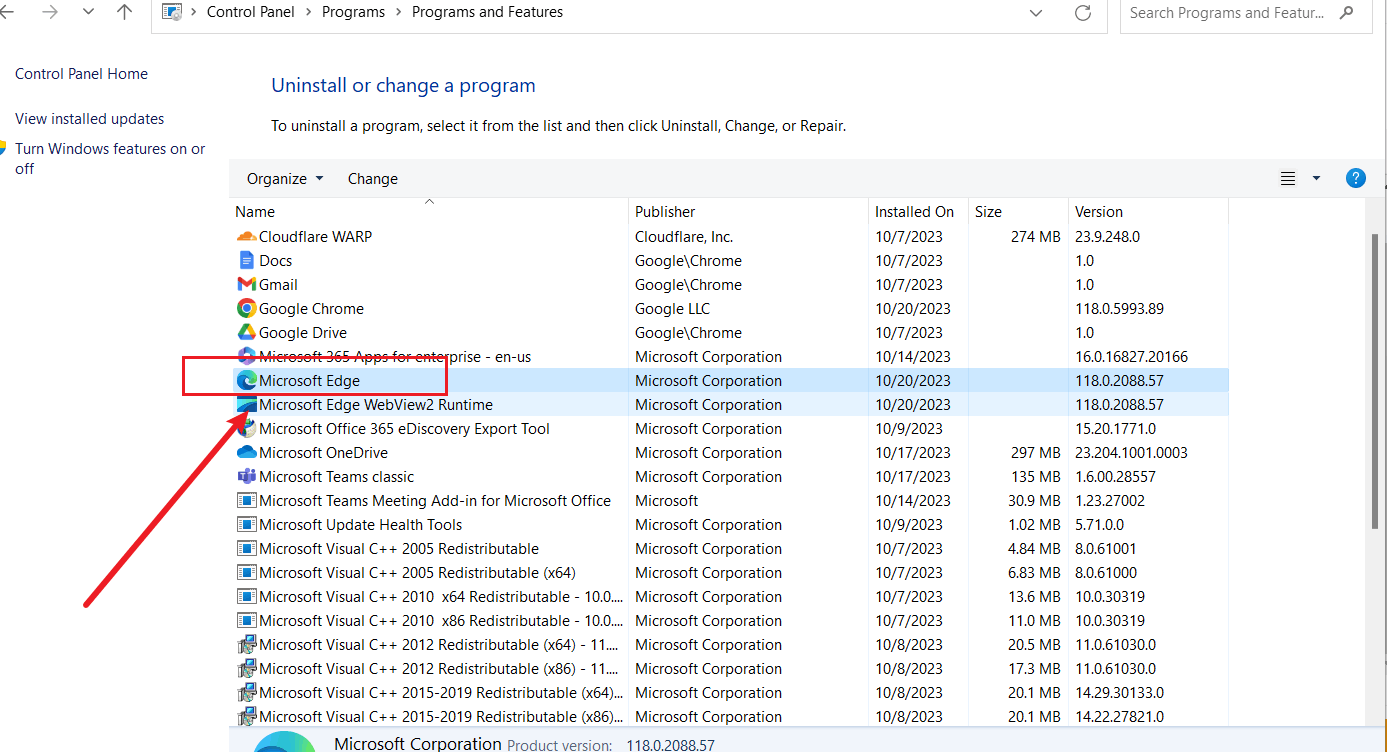Click Visual C++ 2015-2019 (x64) installer icon
This screenshot has height=752, width=1387.
pos(247,693)
